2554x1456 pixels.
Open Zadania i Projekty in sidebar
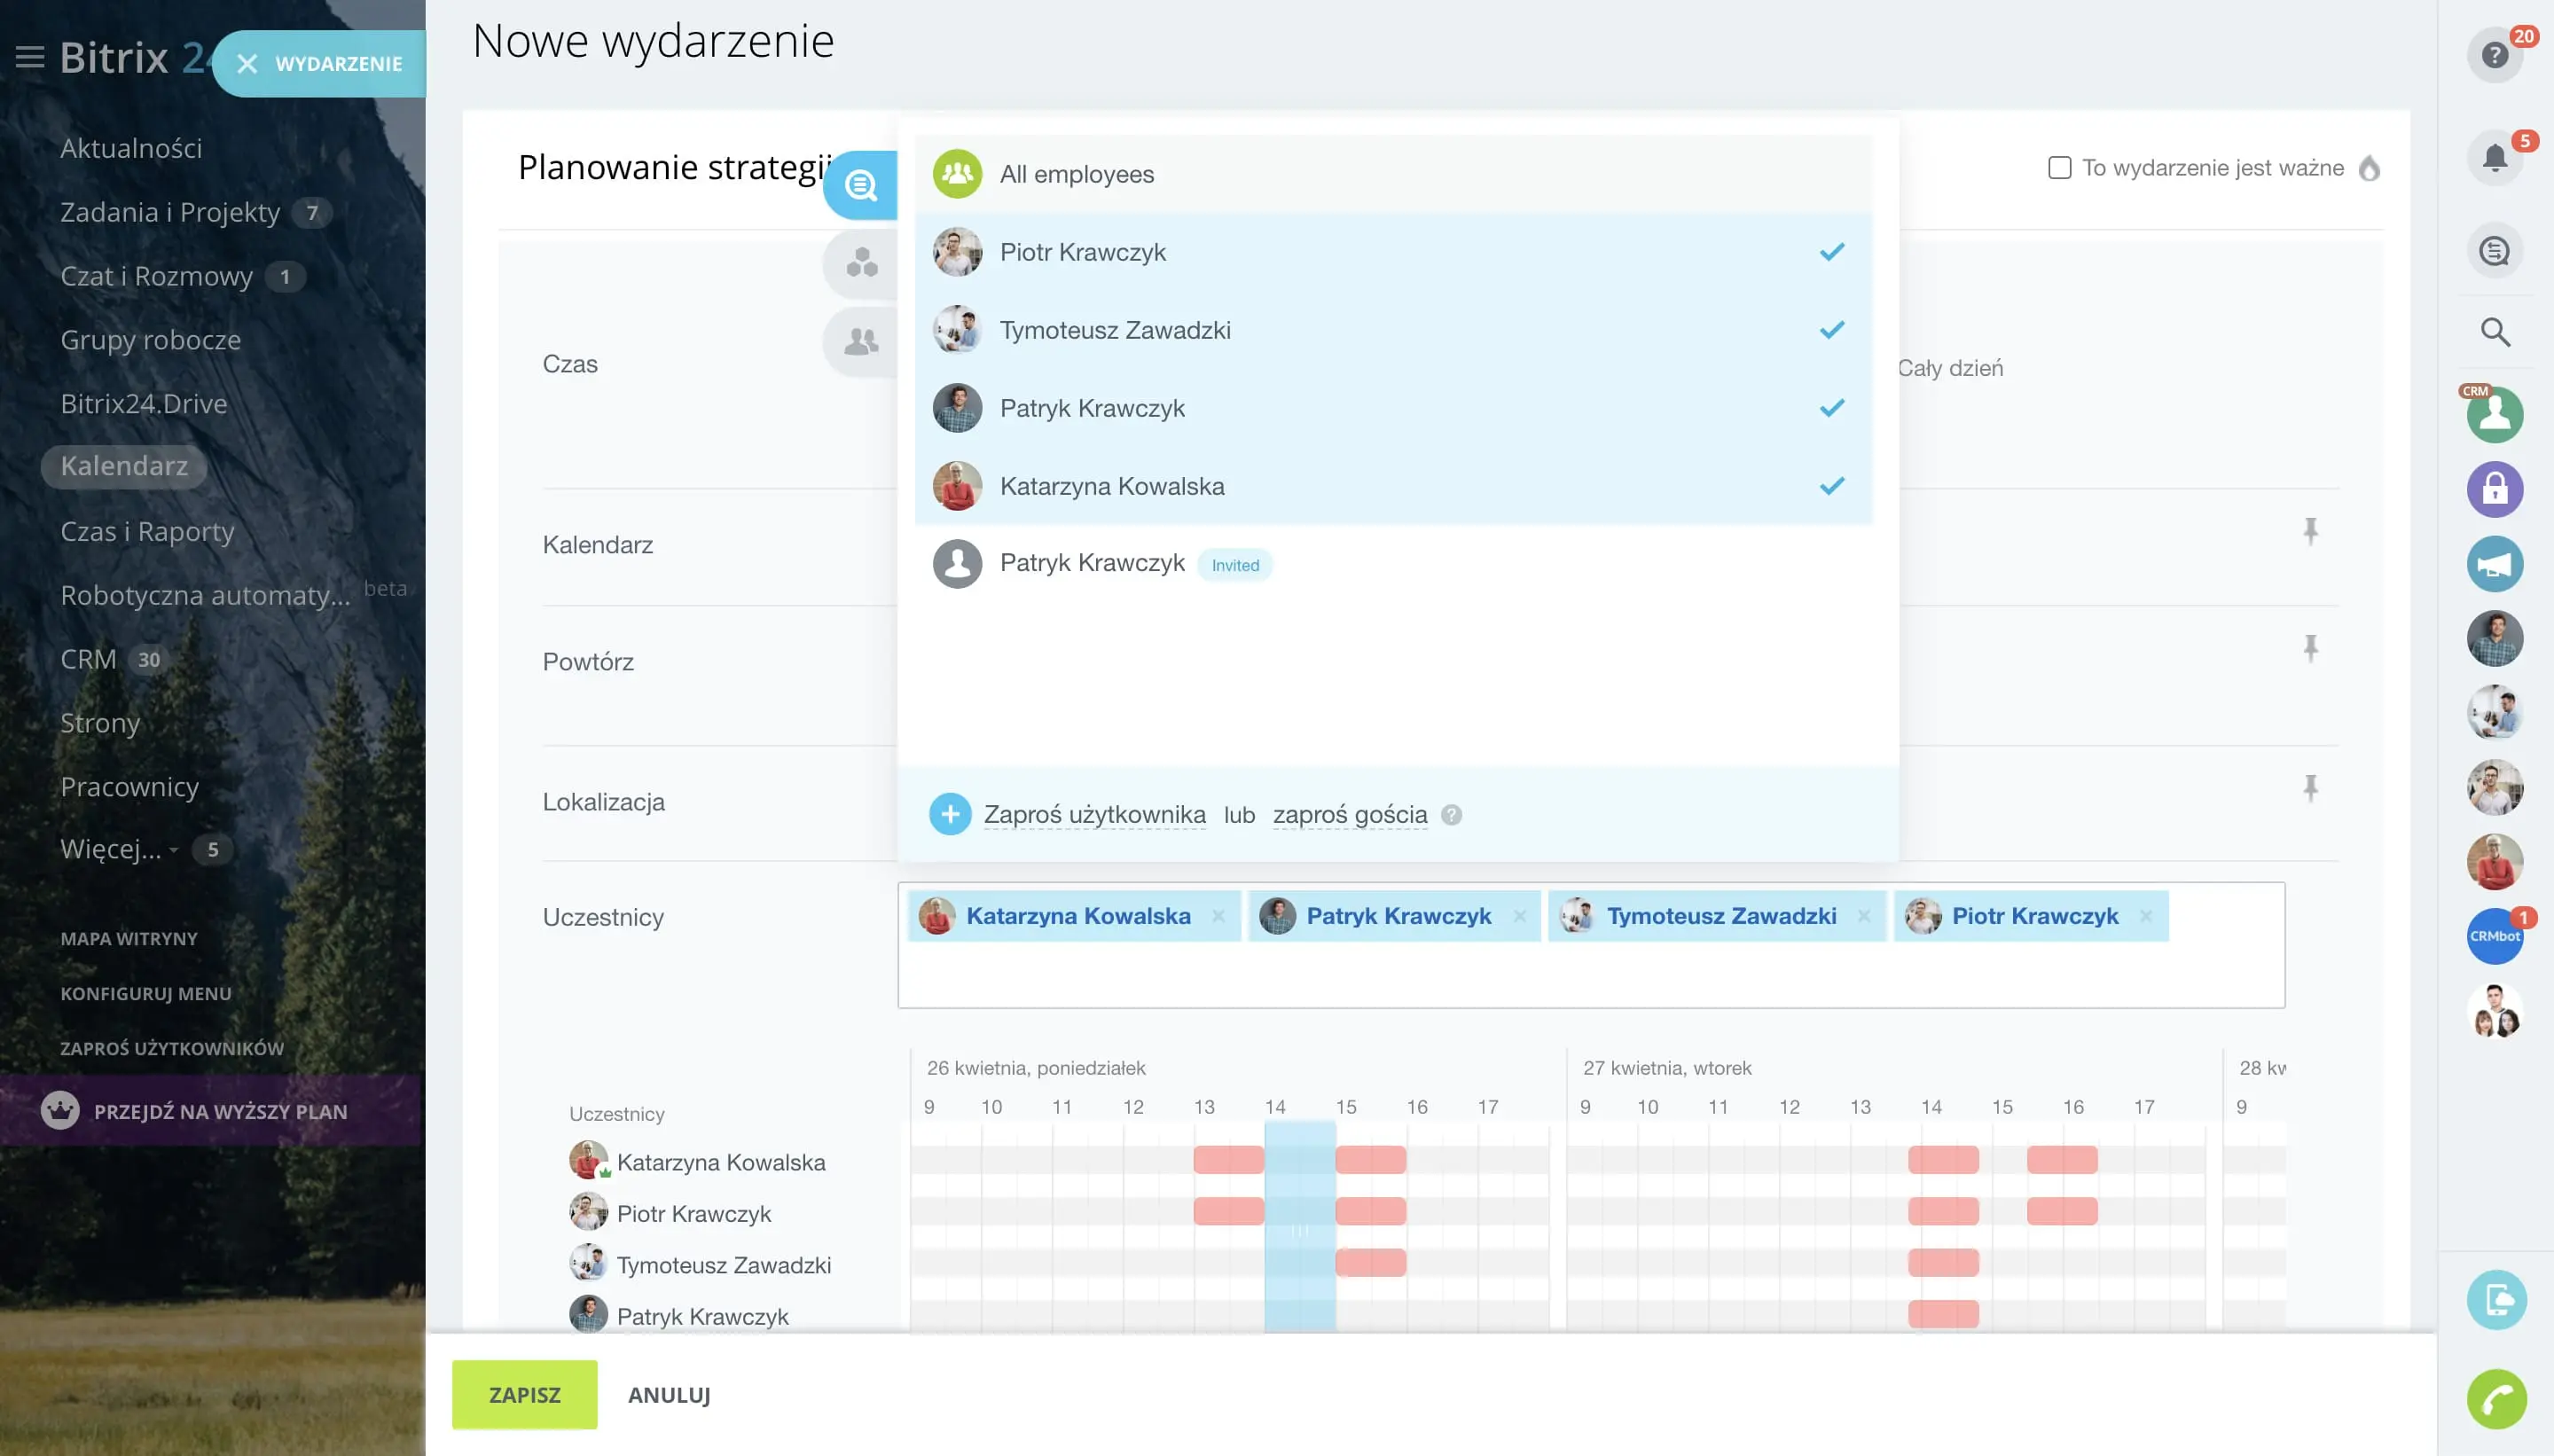tap(170, 212)
